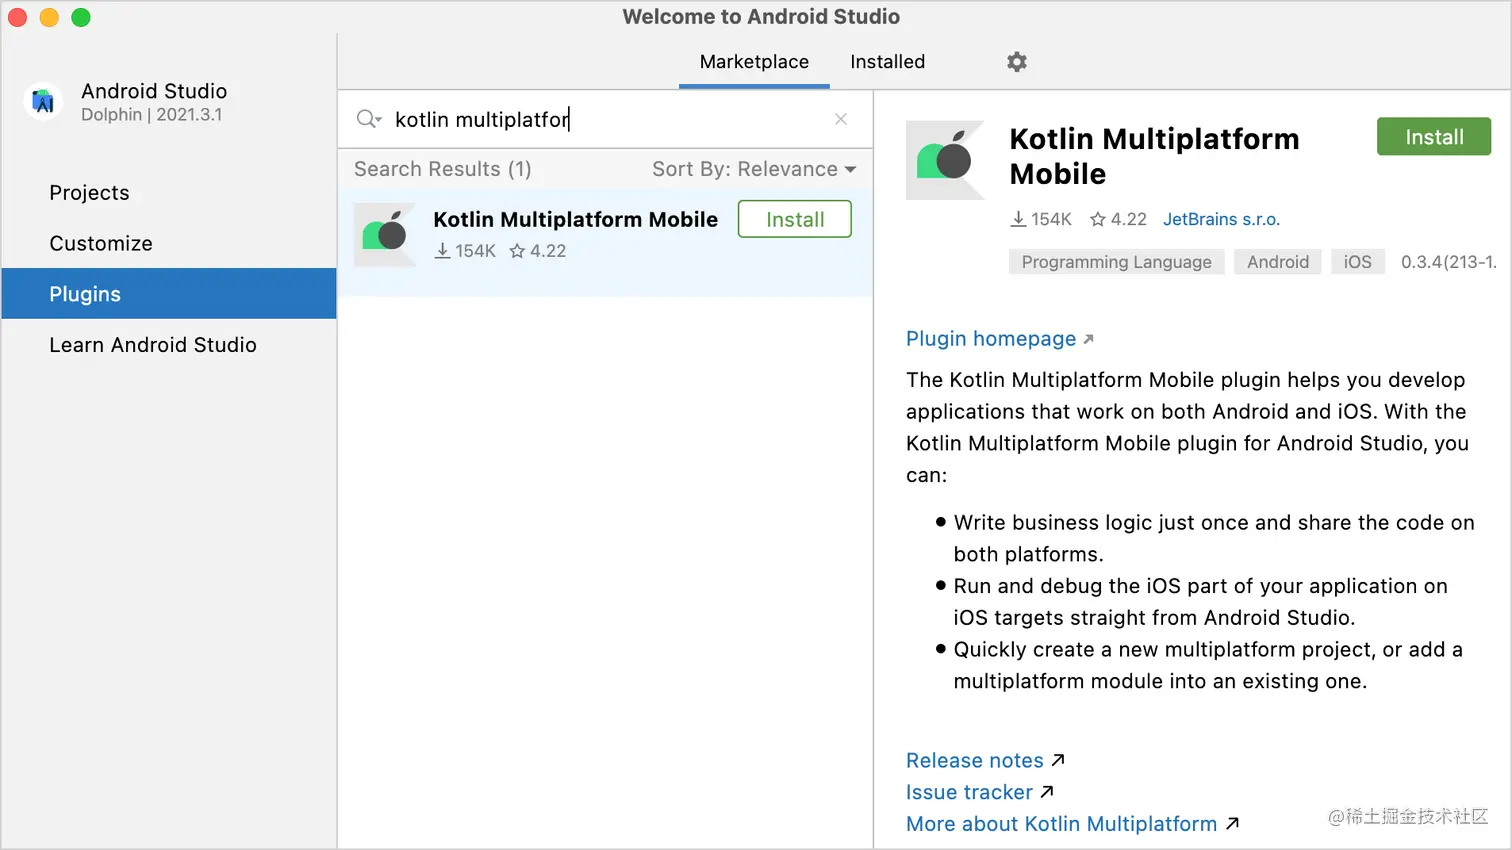Click the iOS tag
This screenshot has height=850, width=1512.
click(1357, 262)
